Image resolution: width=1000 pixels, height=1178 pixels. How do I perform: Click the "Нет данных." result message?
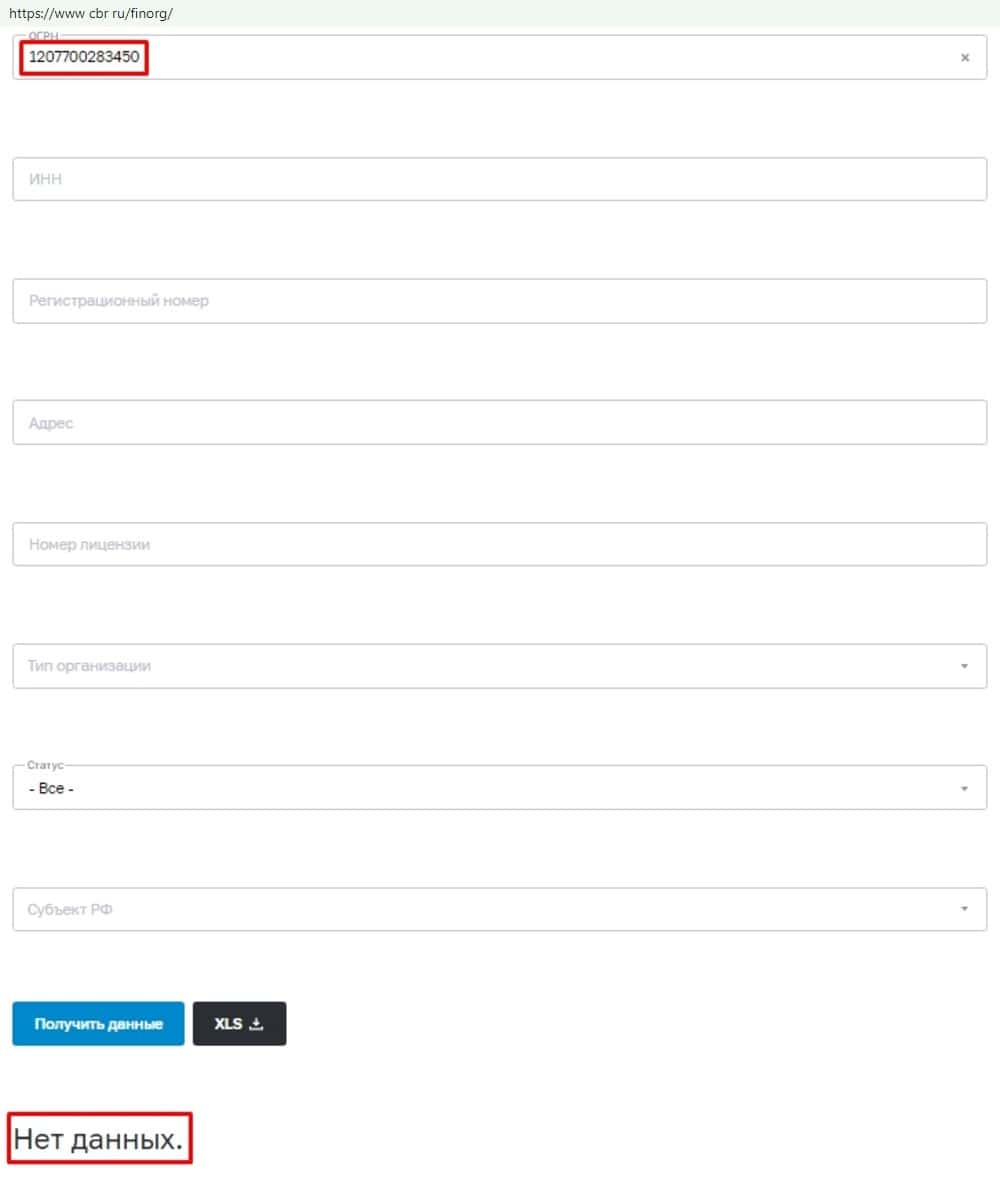click(x=98, y=1139)
